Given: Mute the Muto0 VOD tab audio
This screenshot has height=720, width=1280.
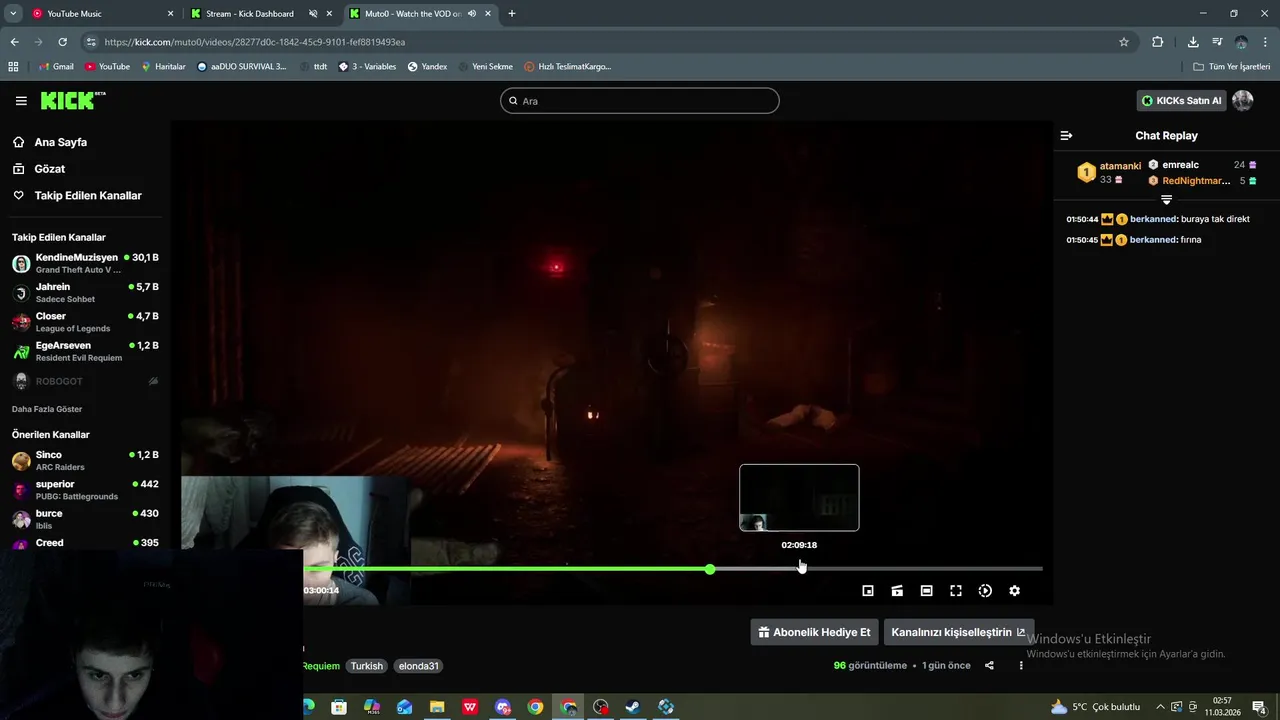Looking at the screenshot, I should pos(471,14).
